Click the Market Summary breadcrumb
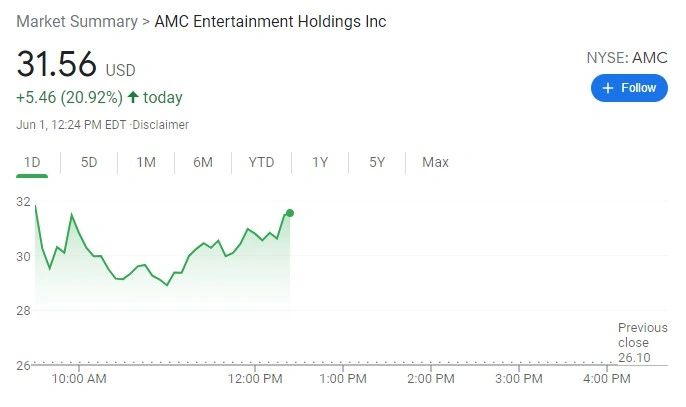Viewport: 686px width, 407px height. pos(77,21)
